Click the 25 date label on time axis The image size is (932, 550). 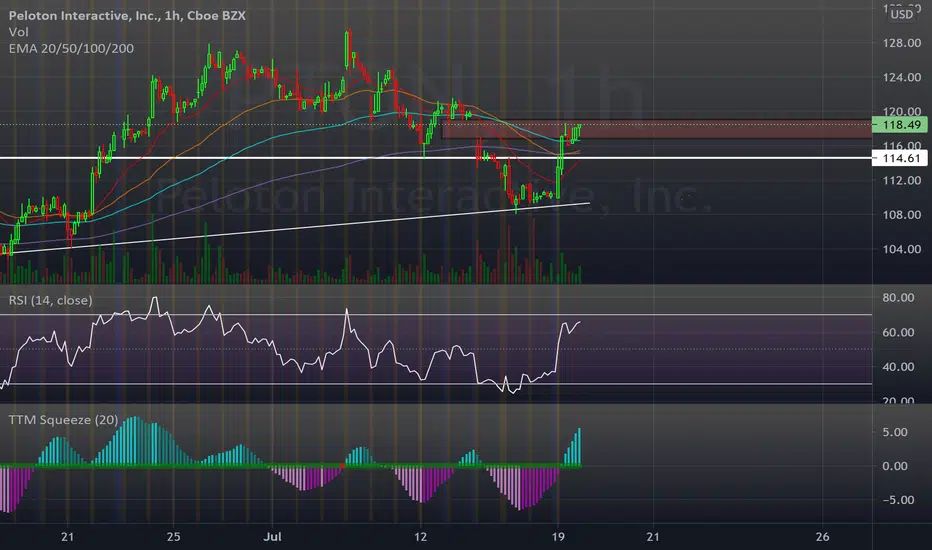tap(173, 537)
